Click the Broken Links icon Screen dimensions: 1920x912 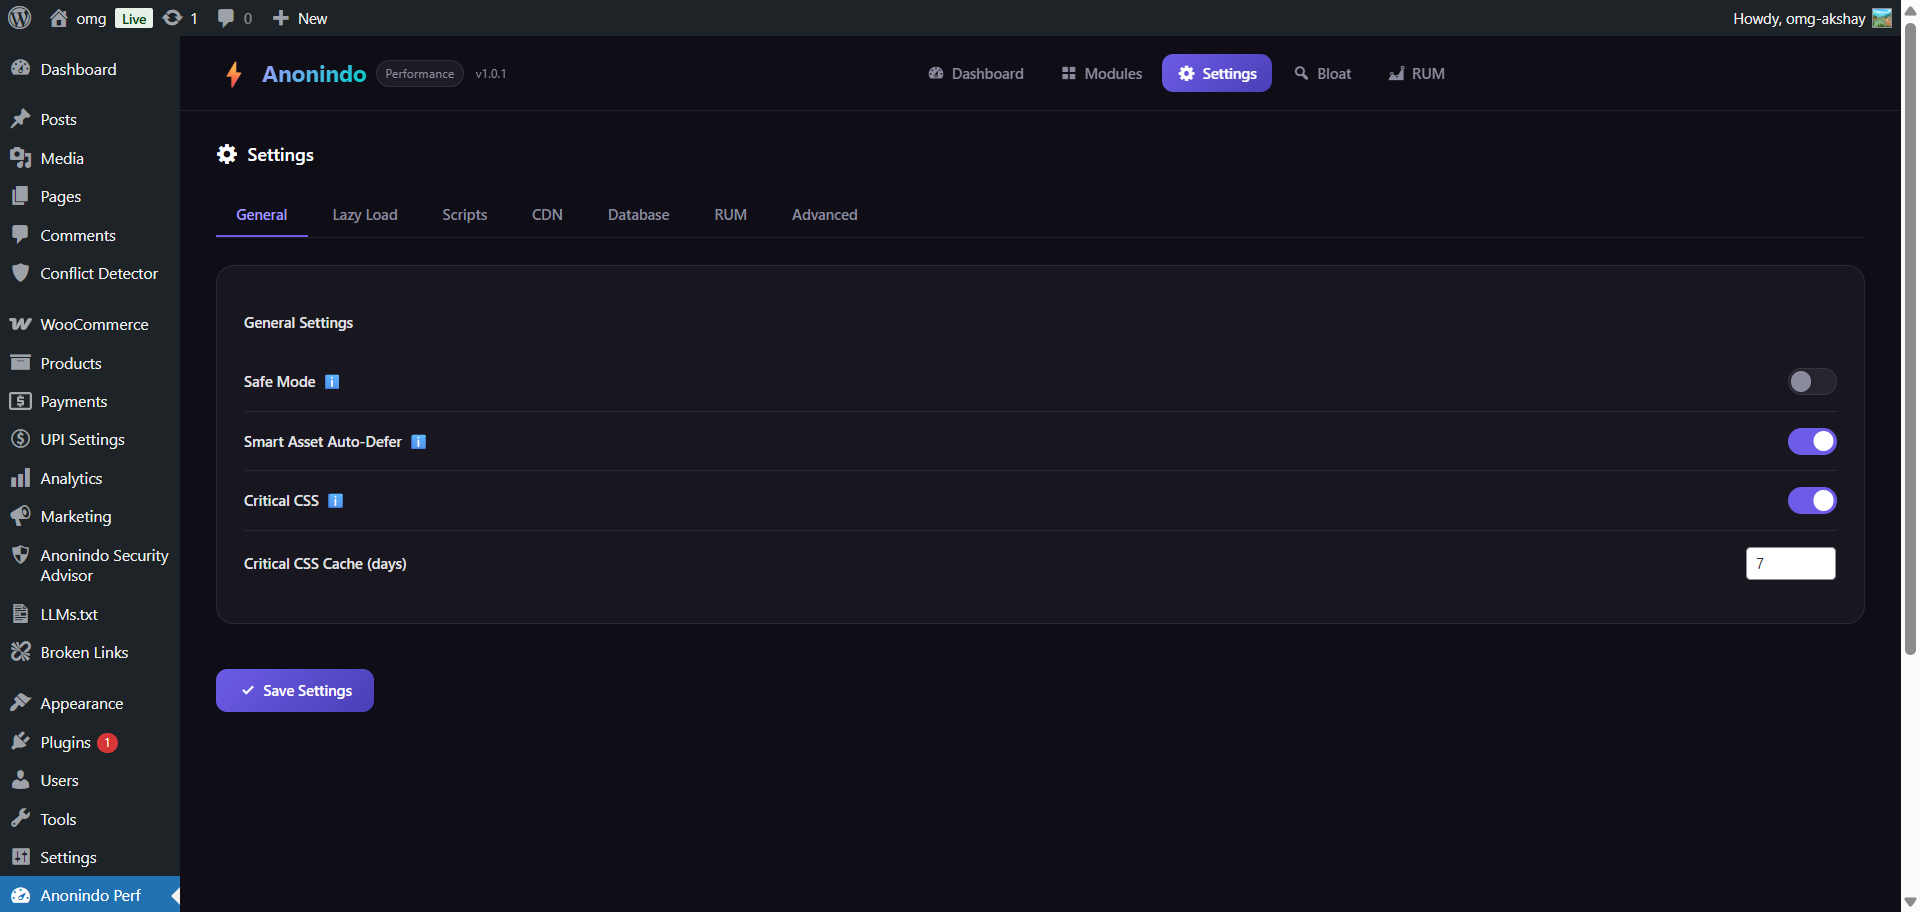click(x=20, y=652)
